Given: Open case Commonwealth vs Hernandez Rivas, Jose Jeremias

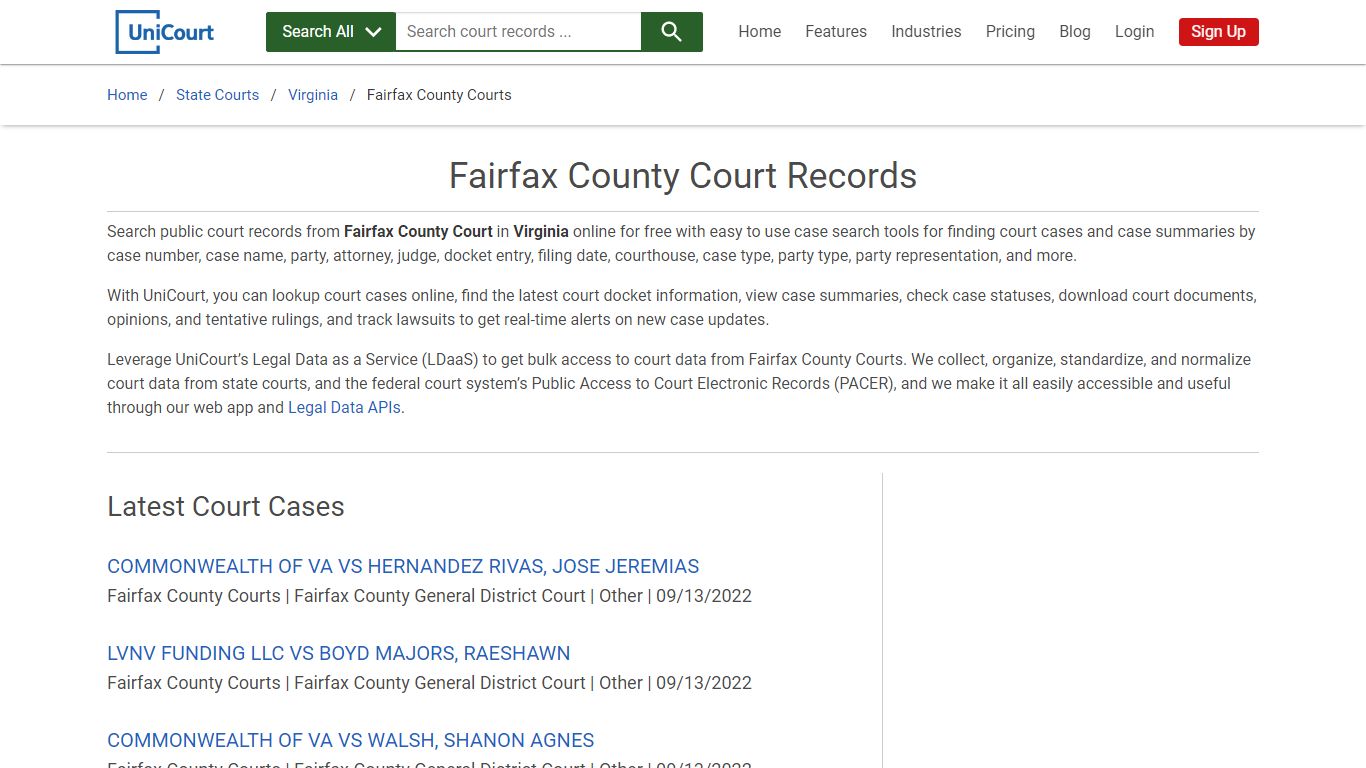Looking at the screenshot, I should (x=403, y=566).
